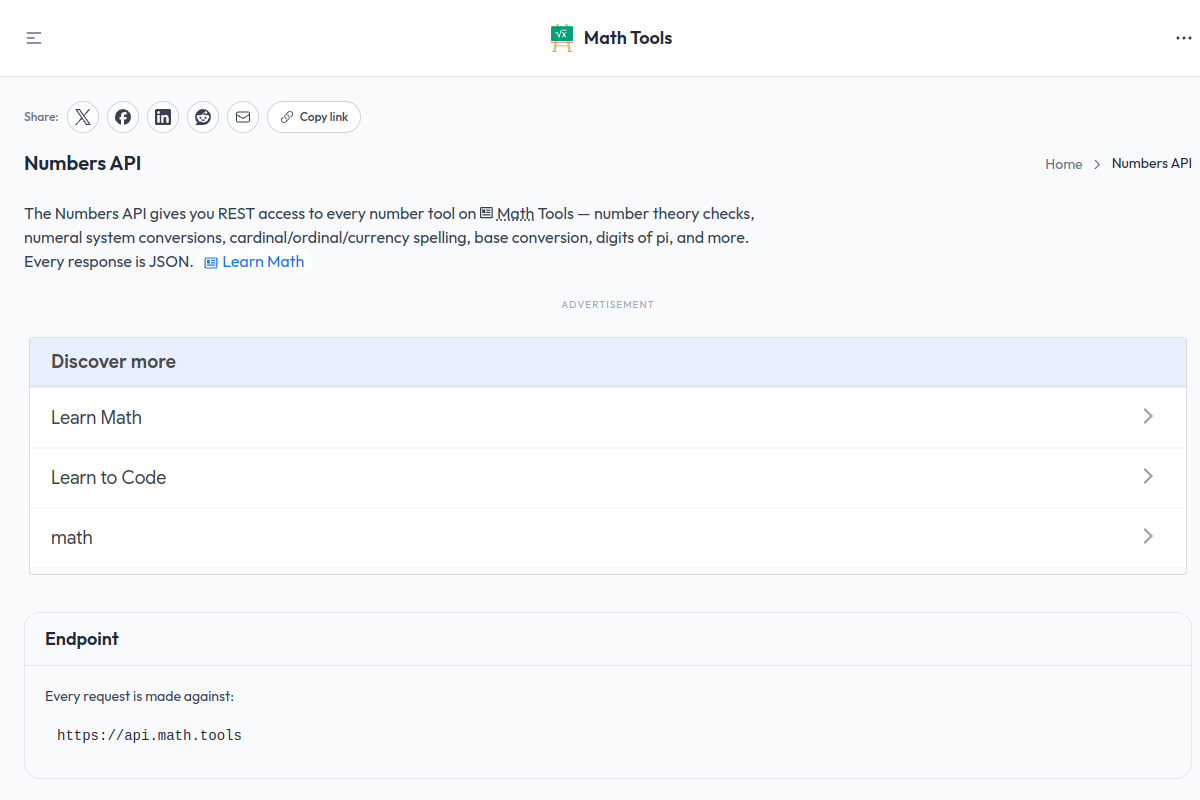Share the page on Reddit
Viewport: 1200px width, 800px height.
(203, 117)
